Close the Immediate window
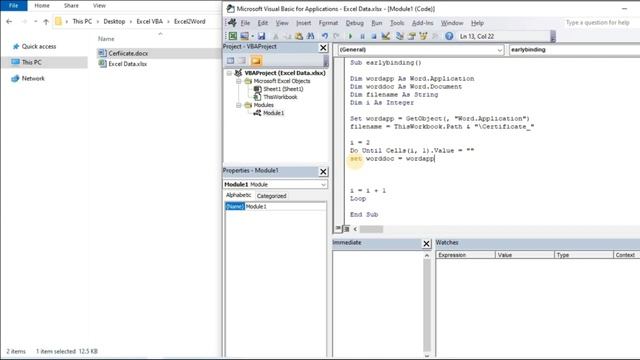The height and width of the screenshot is (360, 640). 427,244
